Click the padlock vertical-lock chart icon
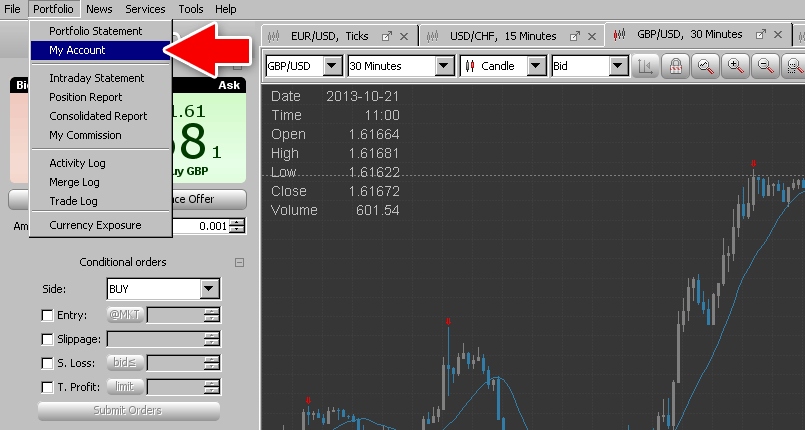The image size is (805, 430). coord(675,66)
